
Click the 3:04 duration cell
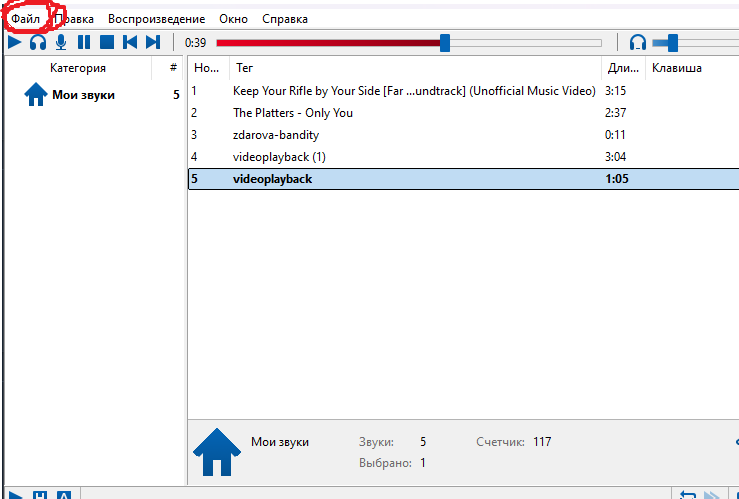(x=616, y=157)
